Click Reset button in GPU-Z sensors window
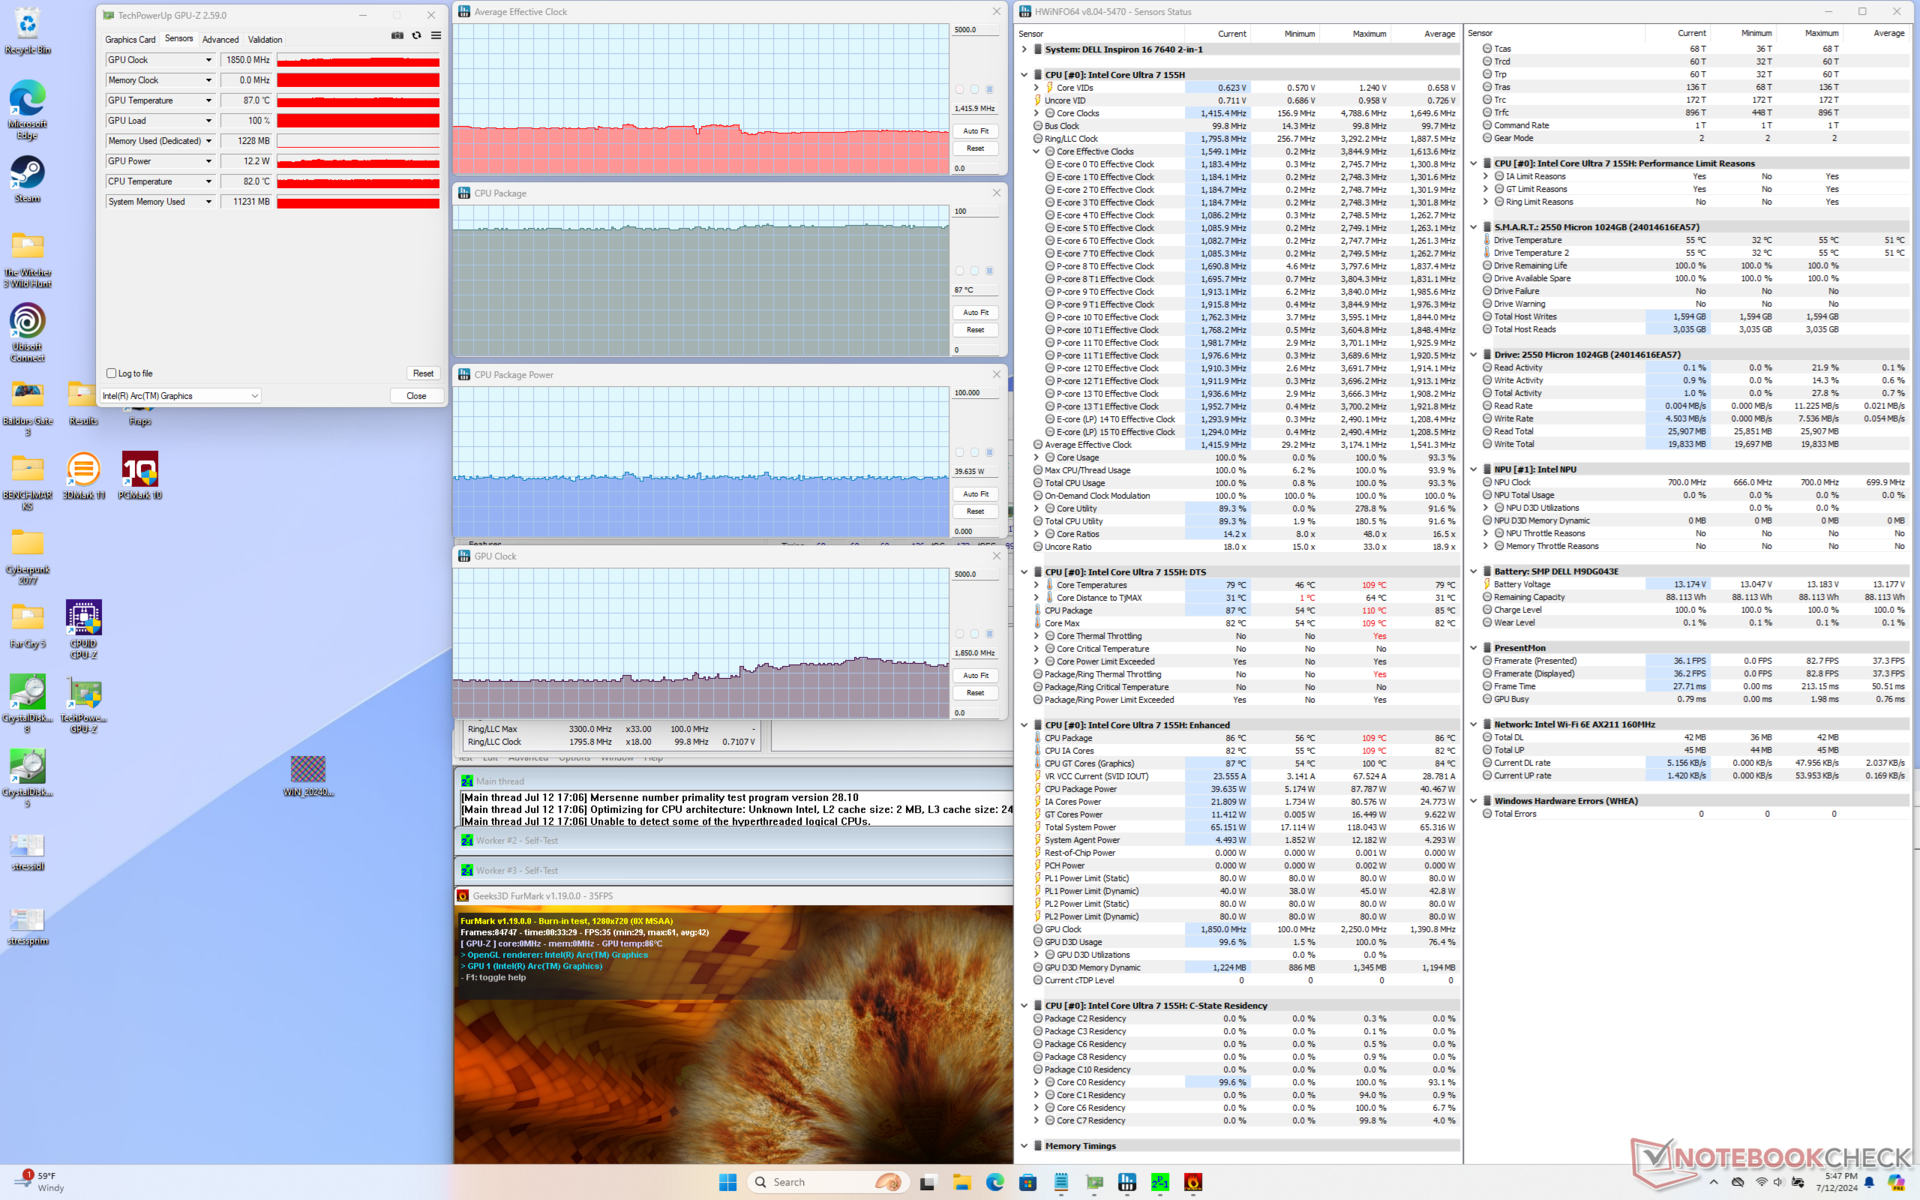 [423, 373]
